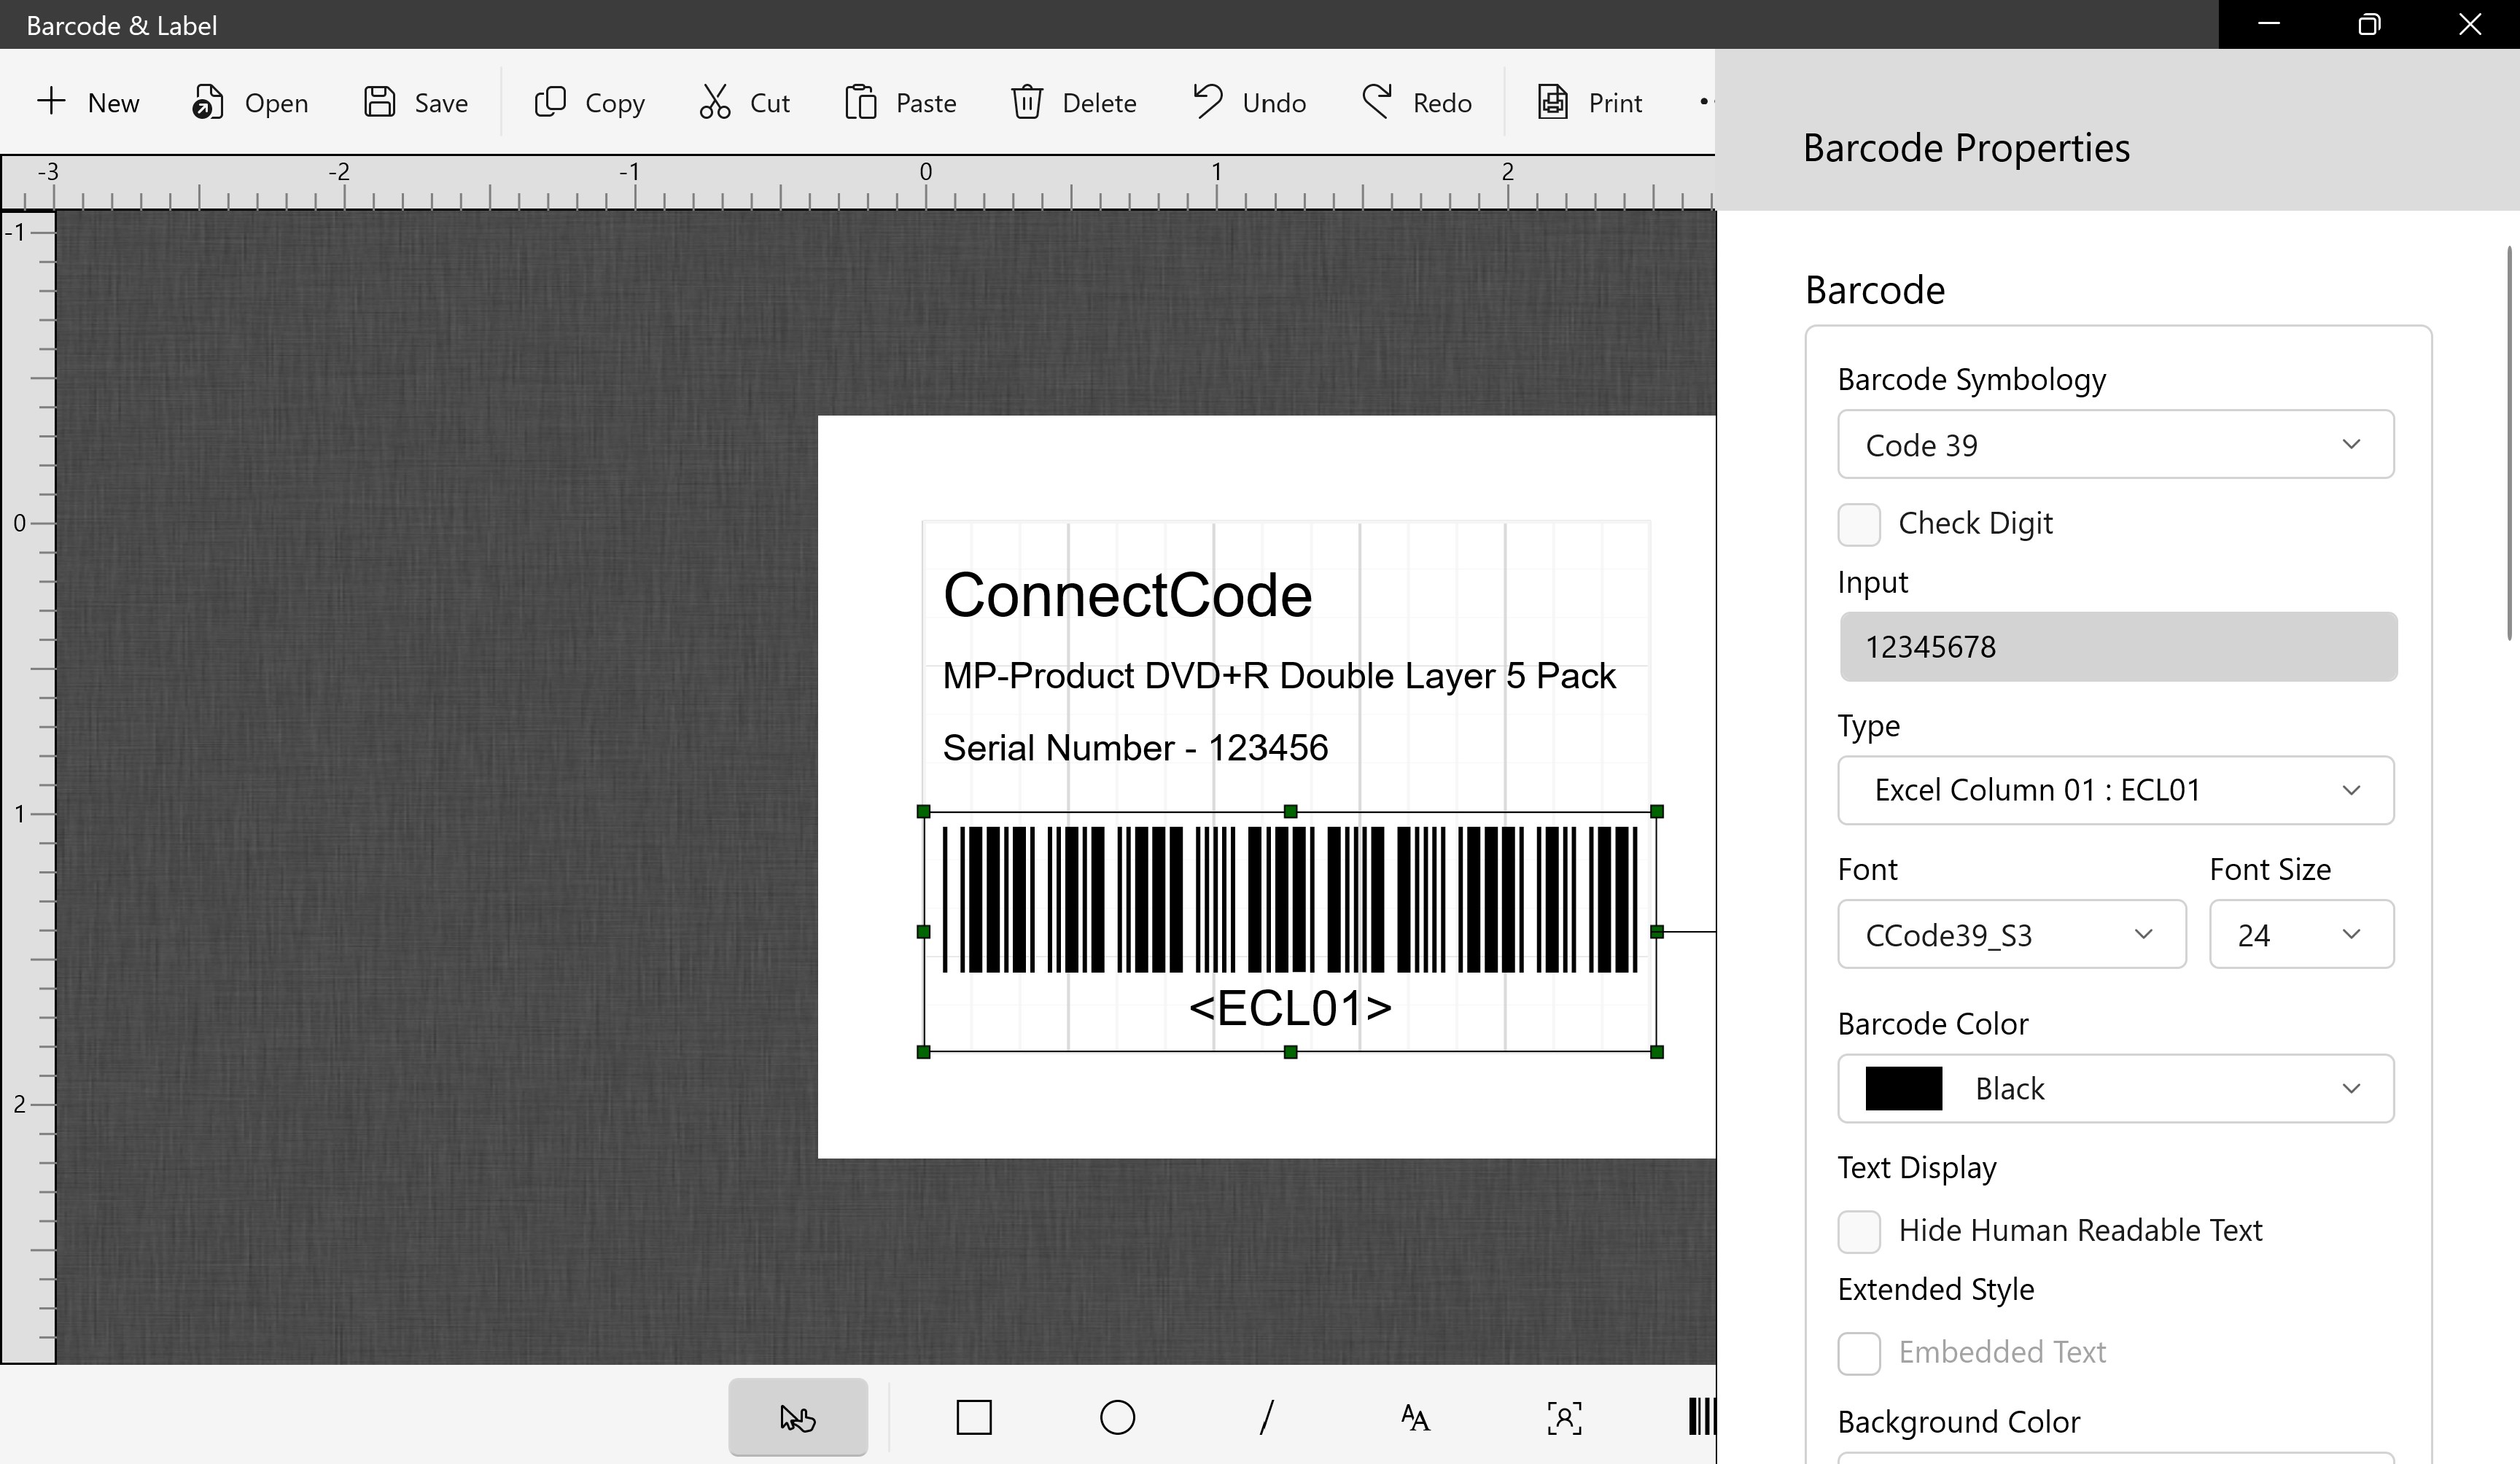This screenshot has width=2520, height=1464.
Task: Click the Save button
Action: [x=415, y=102]
